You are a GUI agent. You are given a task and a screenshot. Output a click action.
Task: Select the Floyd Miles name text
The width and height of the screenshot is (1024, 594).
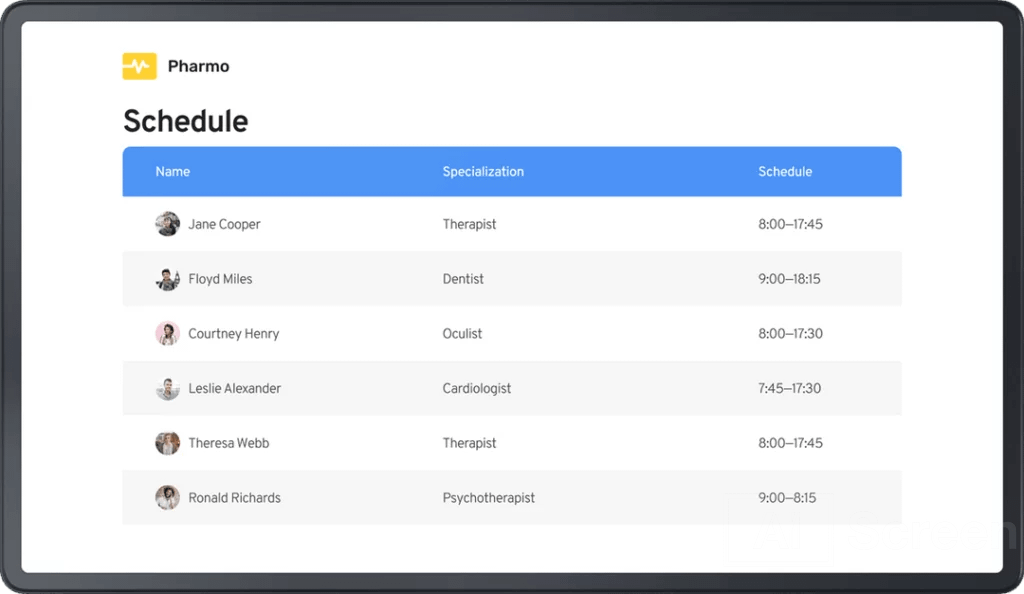coord(220,279)
